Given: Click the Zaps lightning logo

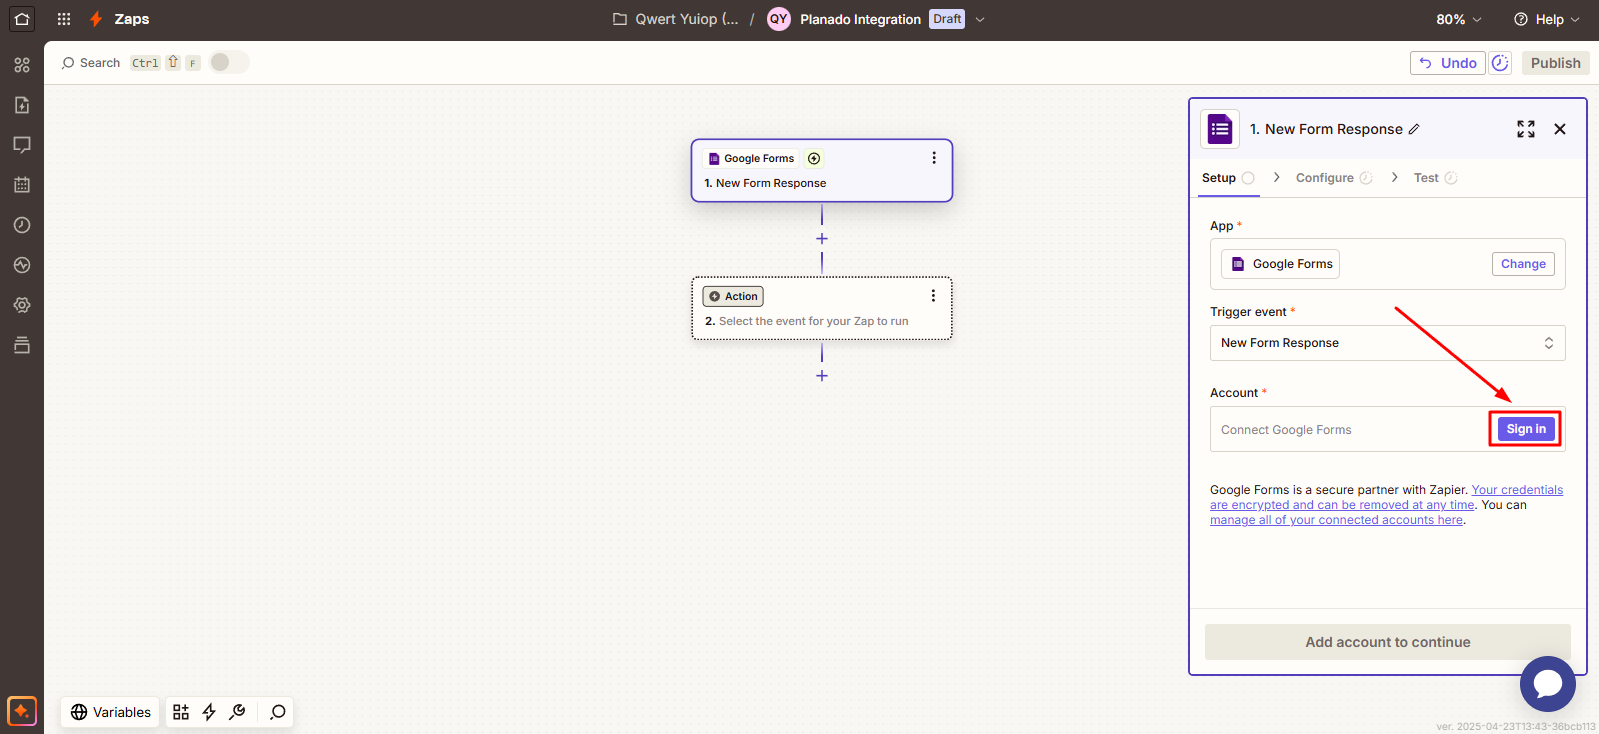Looking at the screenshot, I should pyautogui.click(x=96, y=19).
